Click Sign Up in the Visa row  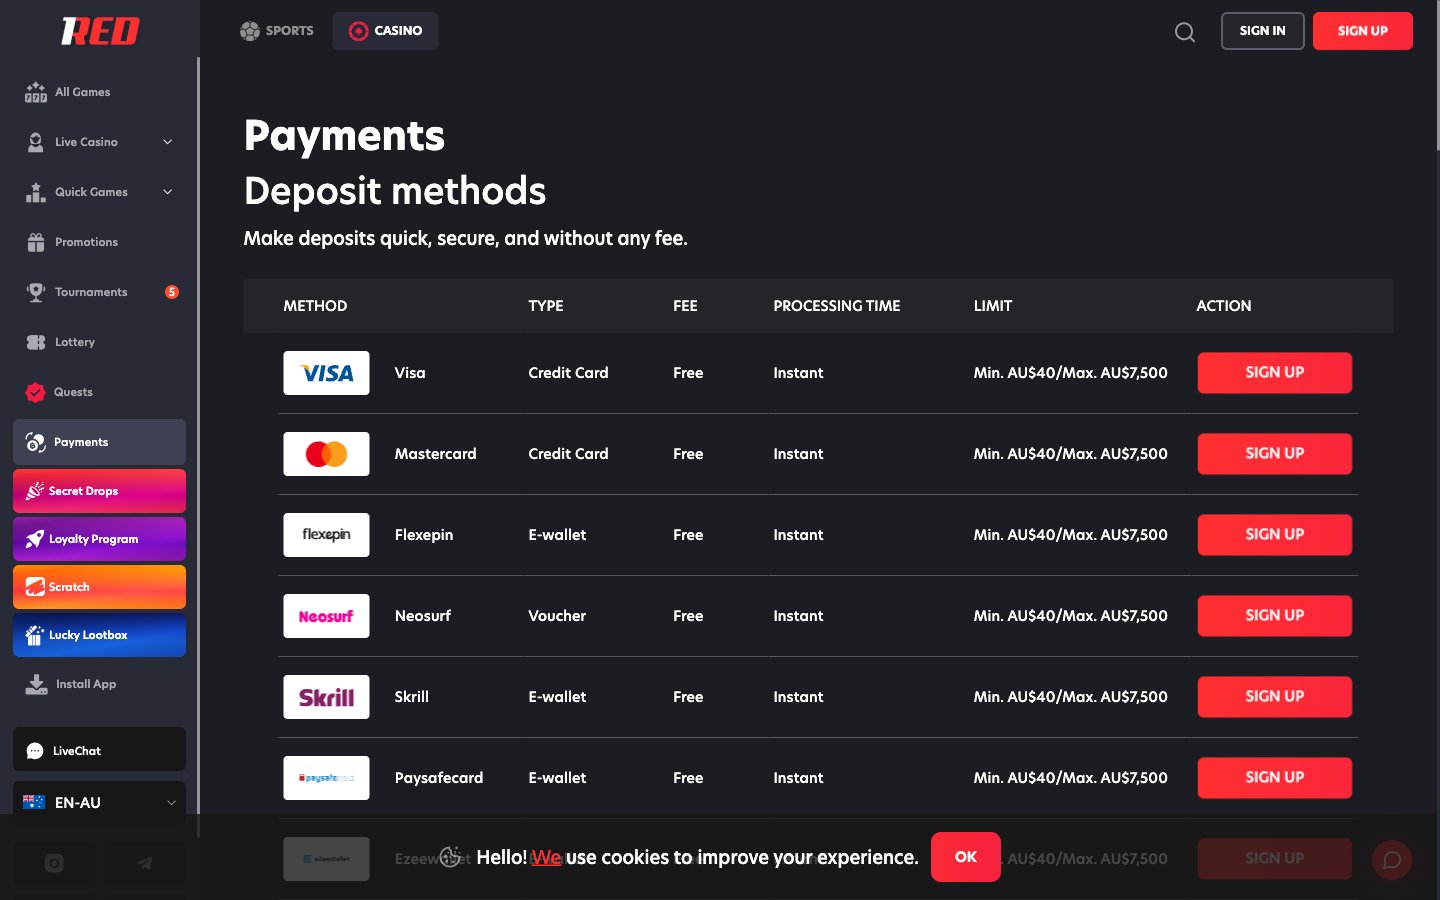(x=1275, y=373)
